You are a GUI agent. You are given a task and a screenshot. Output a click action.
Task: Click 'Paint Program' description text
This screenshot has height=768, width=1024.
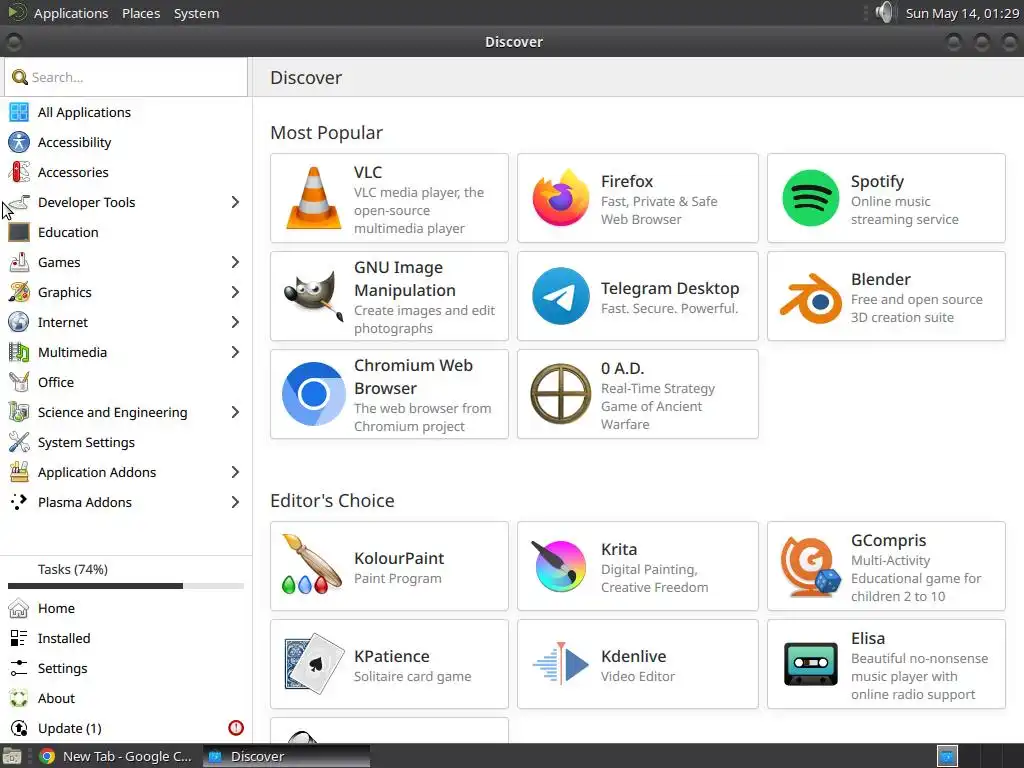(x=398, y=579)
